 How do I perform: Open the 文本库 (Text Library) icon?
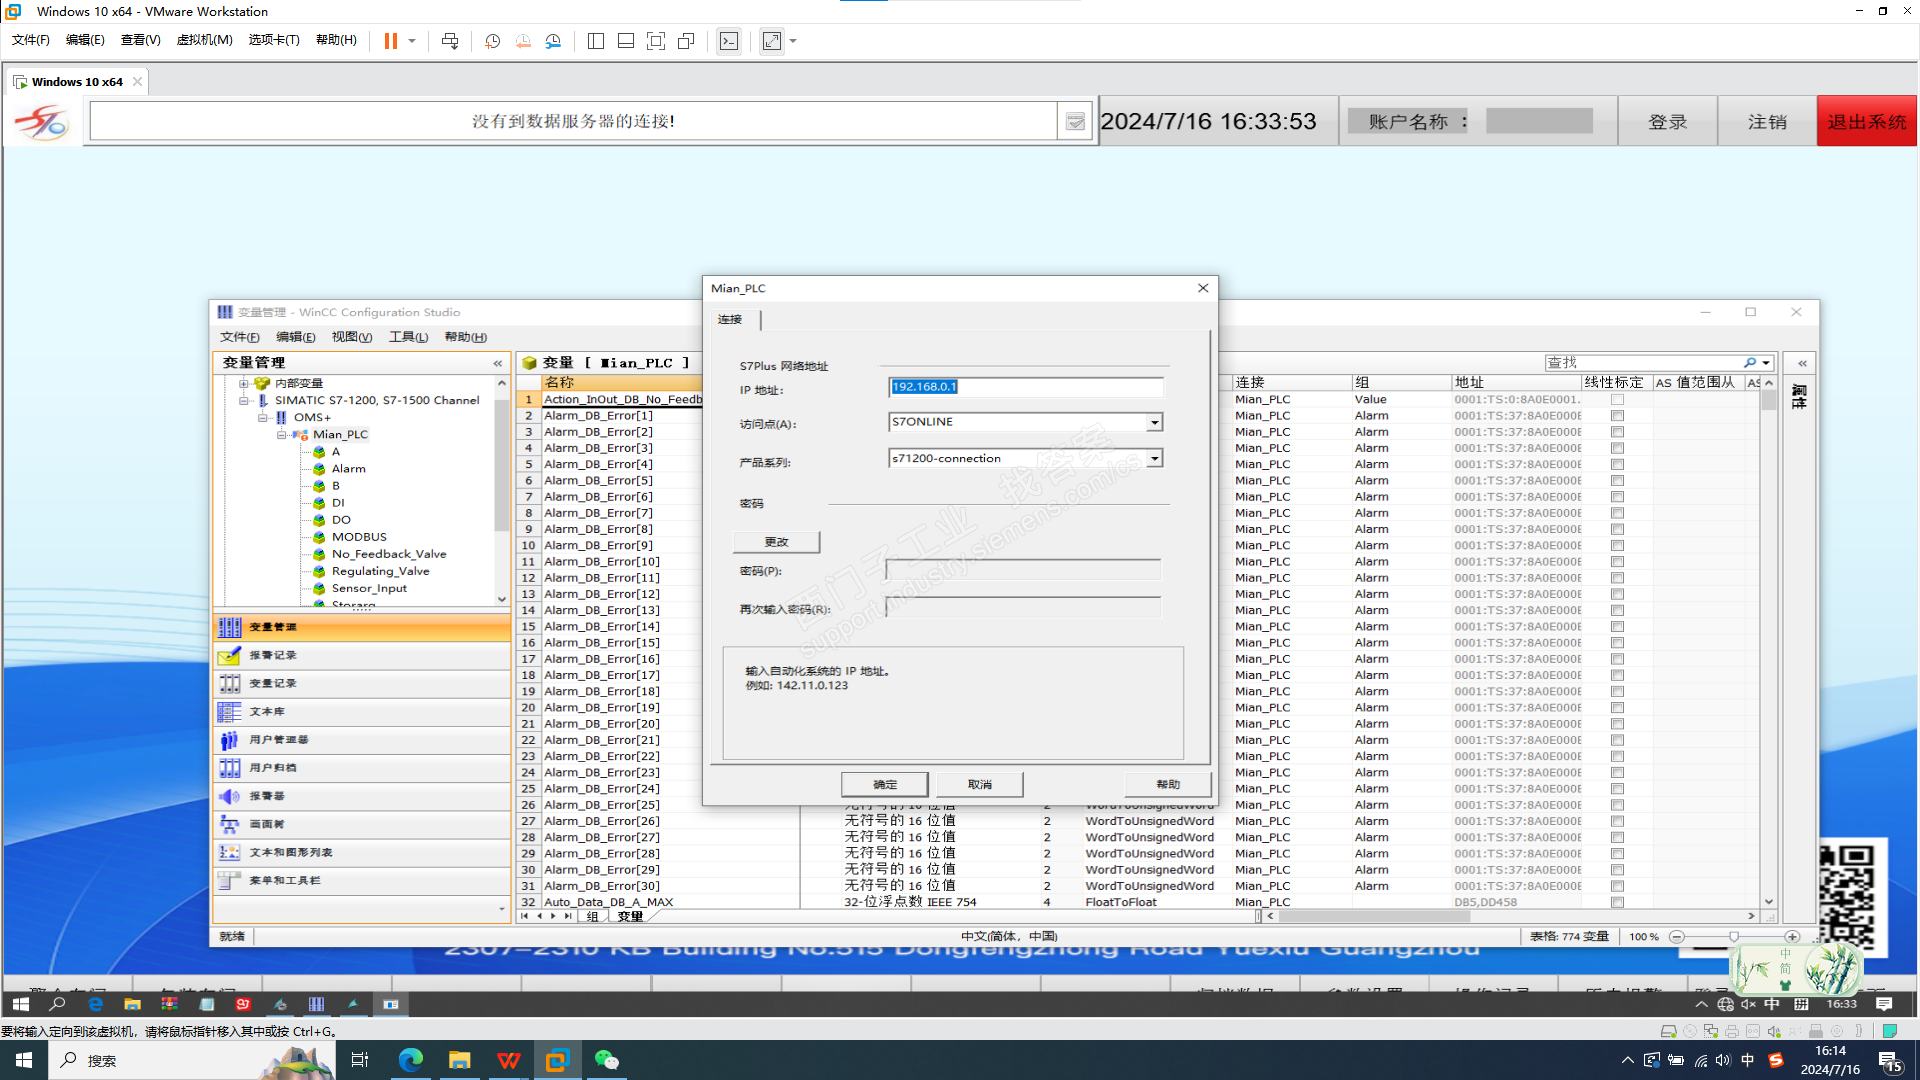(229, 712)
